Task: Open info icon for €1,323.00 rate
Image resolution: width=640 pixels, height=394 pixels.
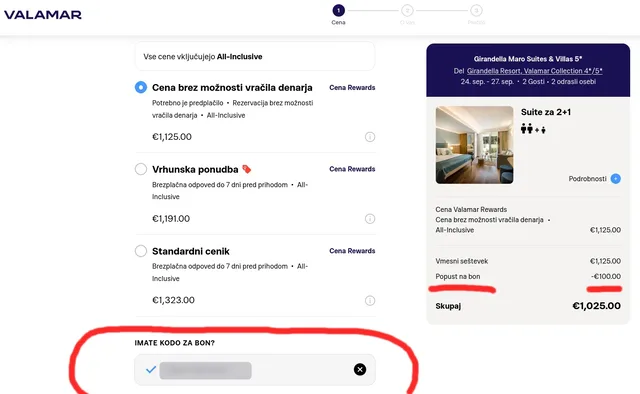Action: coord(370,301)
